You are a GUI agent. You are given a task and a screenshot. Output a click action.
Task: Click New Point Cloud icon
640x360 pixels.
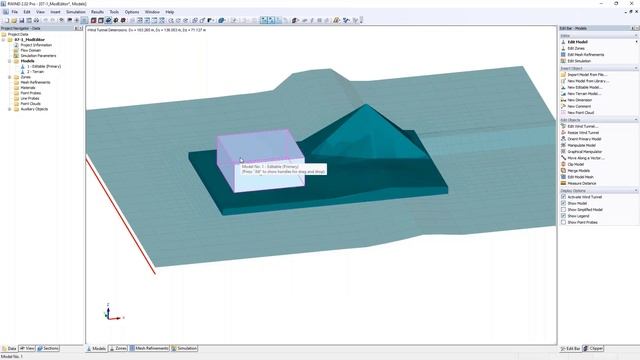point(563,113)
